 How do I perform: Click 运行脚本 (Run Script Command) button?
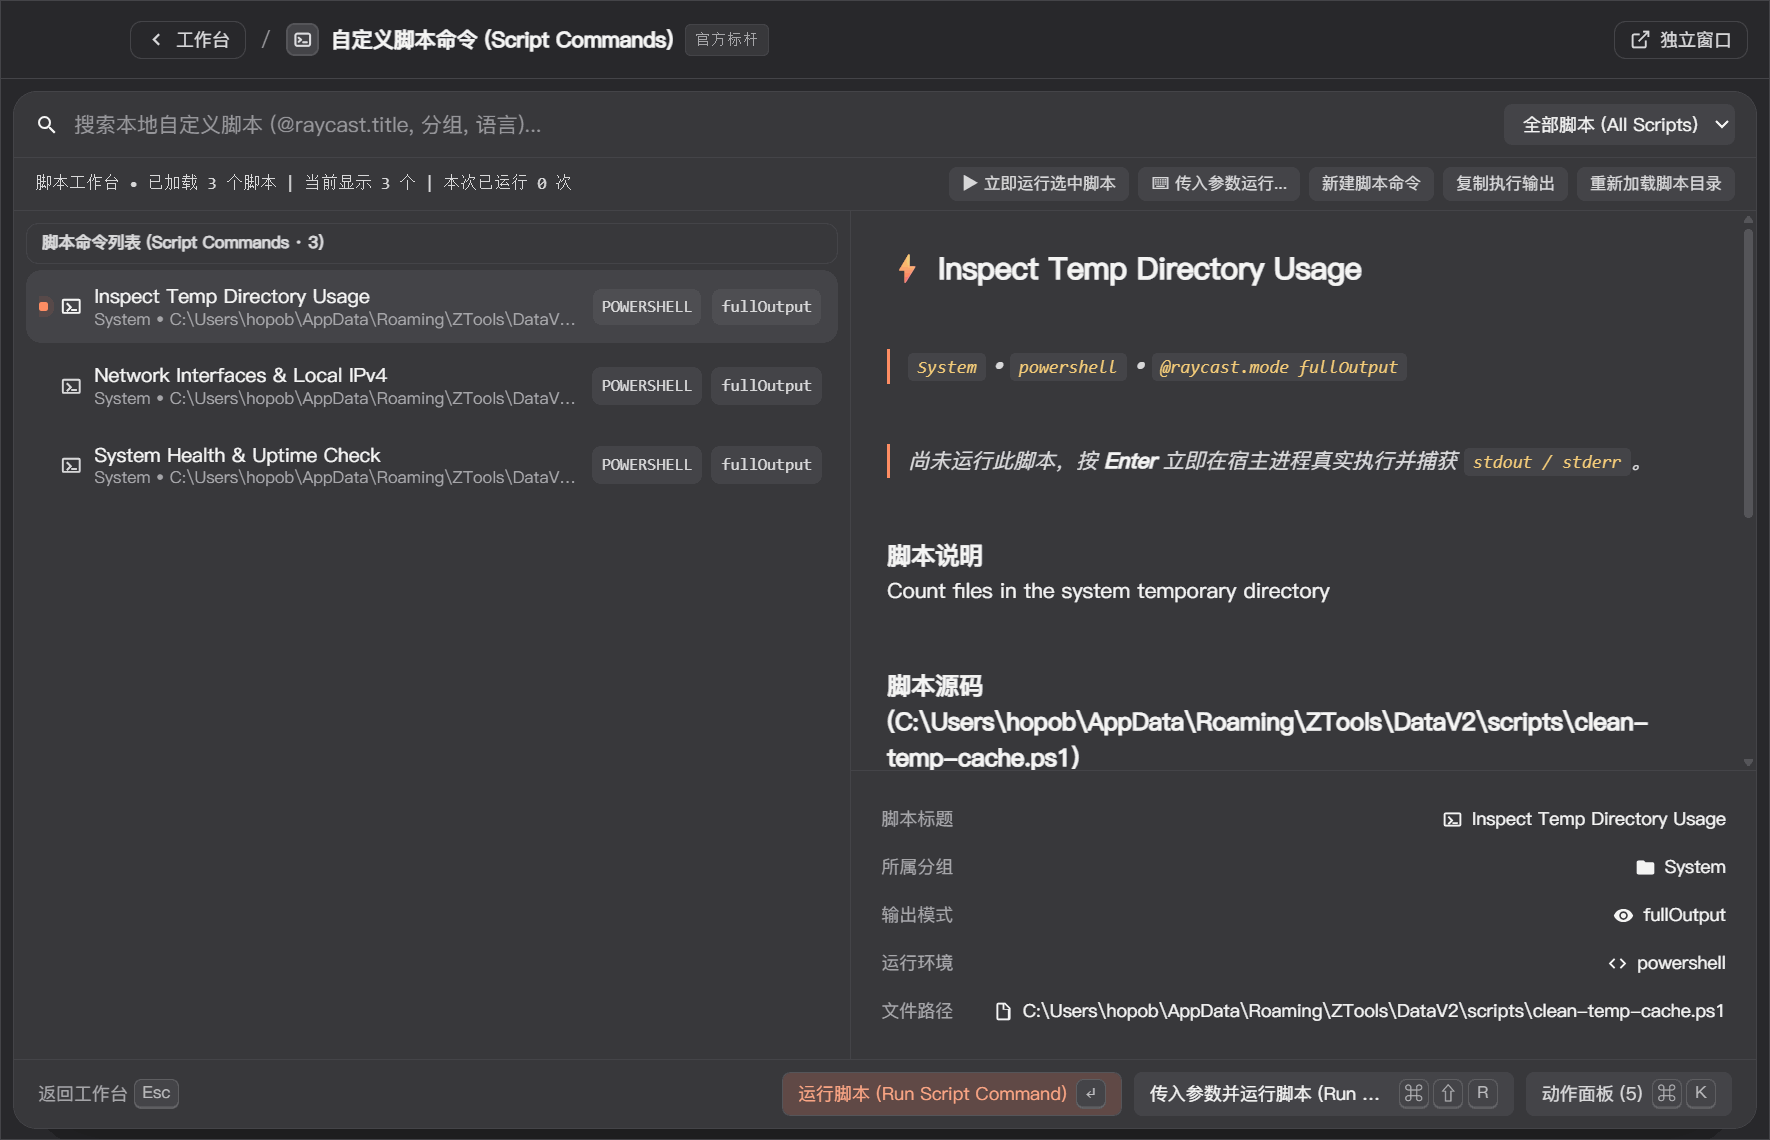[951, 1093]
